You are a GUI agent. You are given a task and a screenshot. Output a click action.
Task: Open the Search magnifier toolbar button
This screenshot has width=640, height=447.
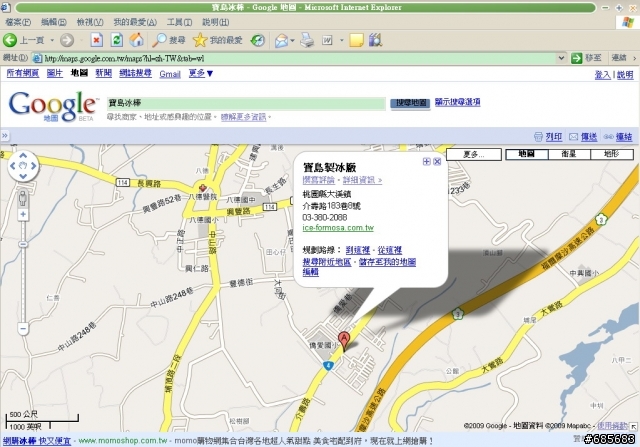pos(169,40)
